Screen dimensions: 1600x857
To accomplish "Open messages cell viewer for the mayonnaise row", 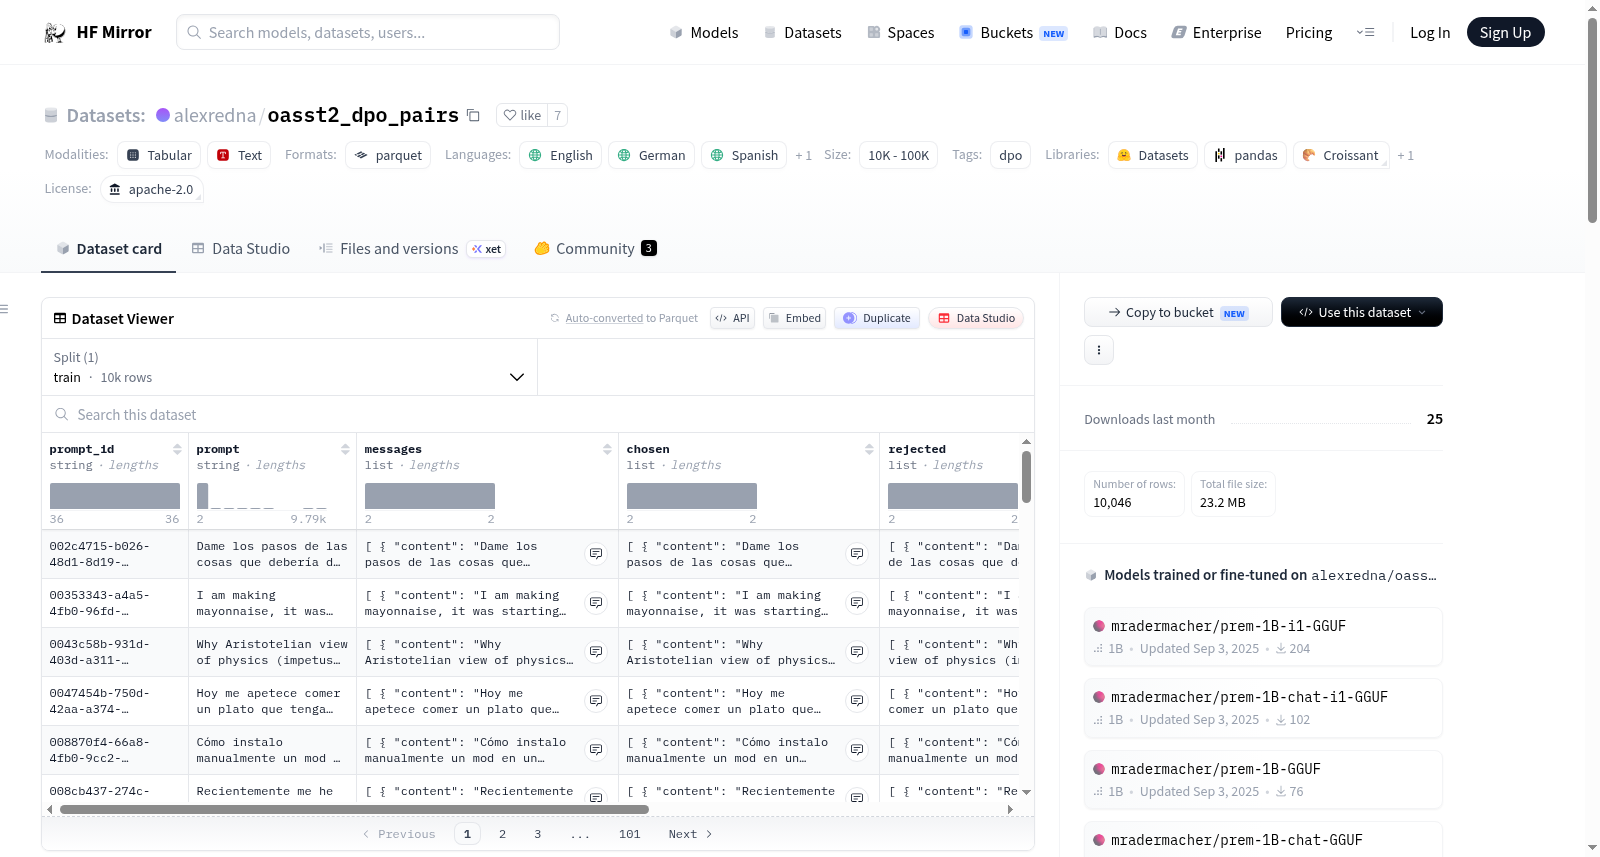I will coord(596,603).
